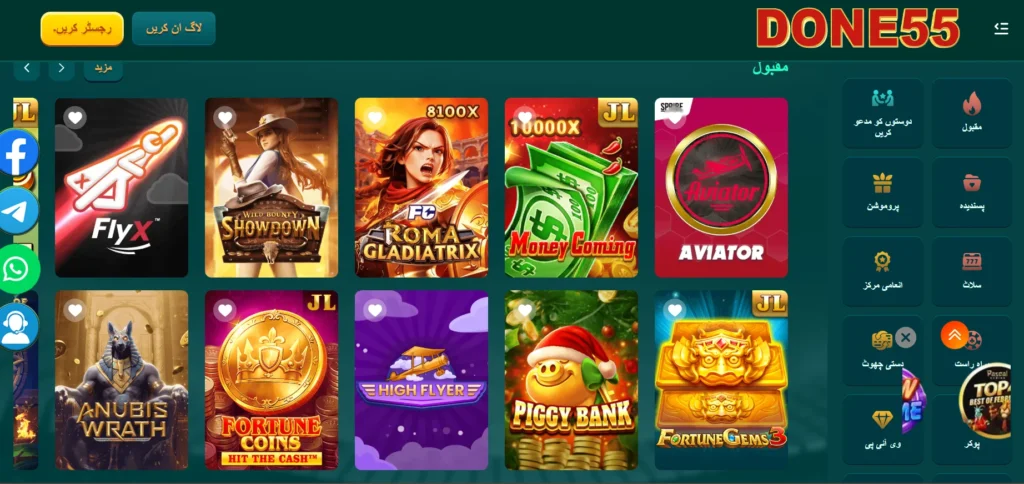This screenshot has height=484, width=1024.
Task: Open the flame popular category tile
Action: (972, 114)
